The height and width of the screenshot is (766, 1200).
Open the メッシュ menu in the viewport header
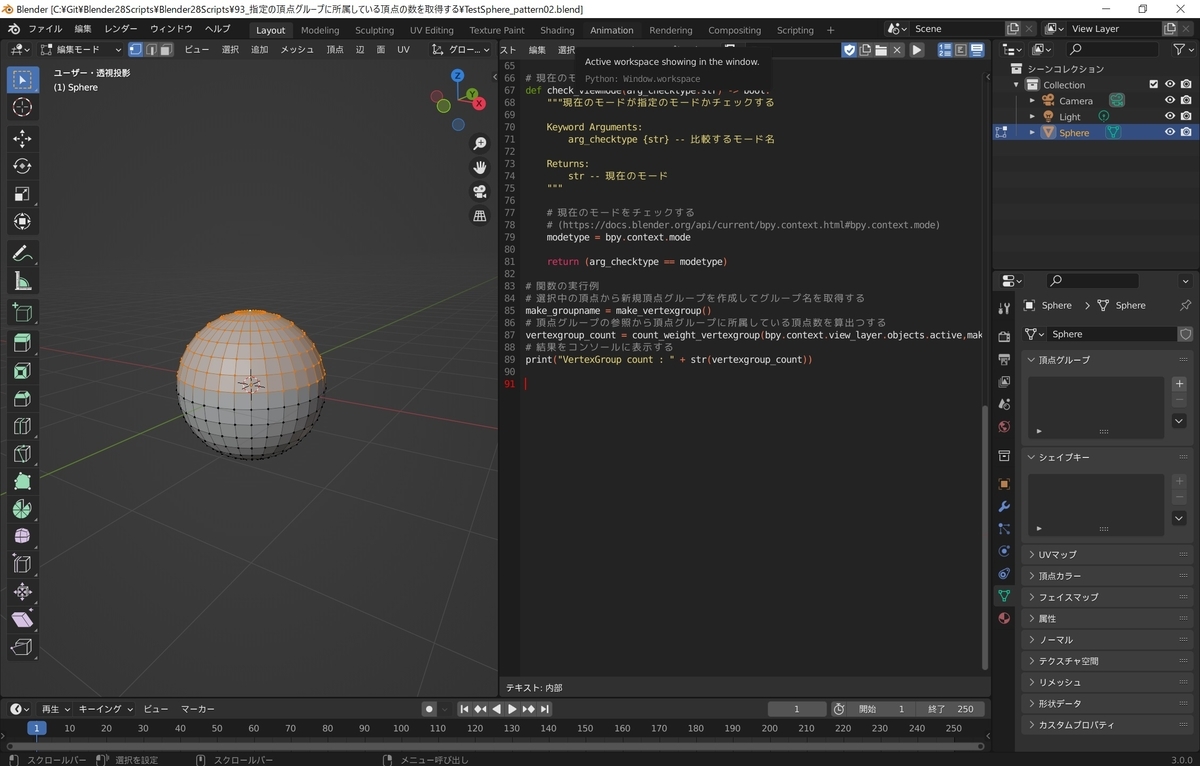[x=297, y=49]
